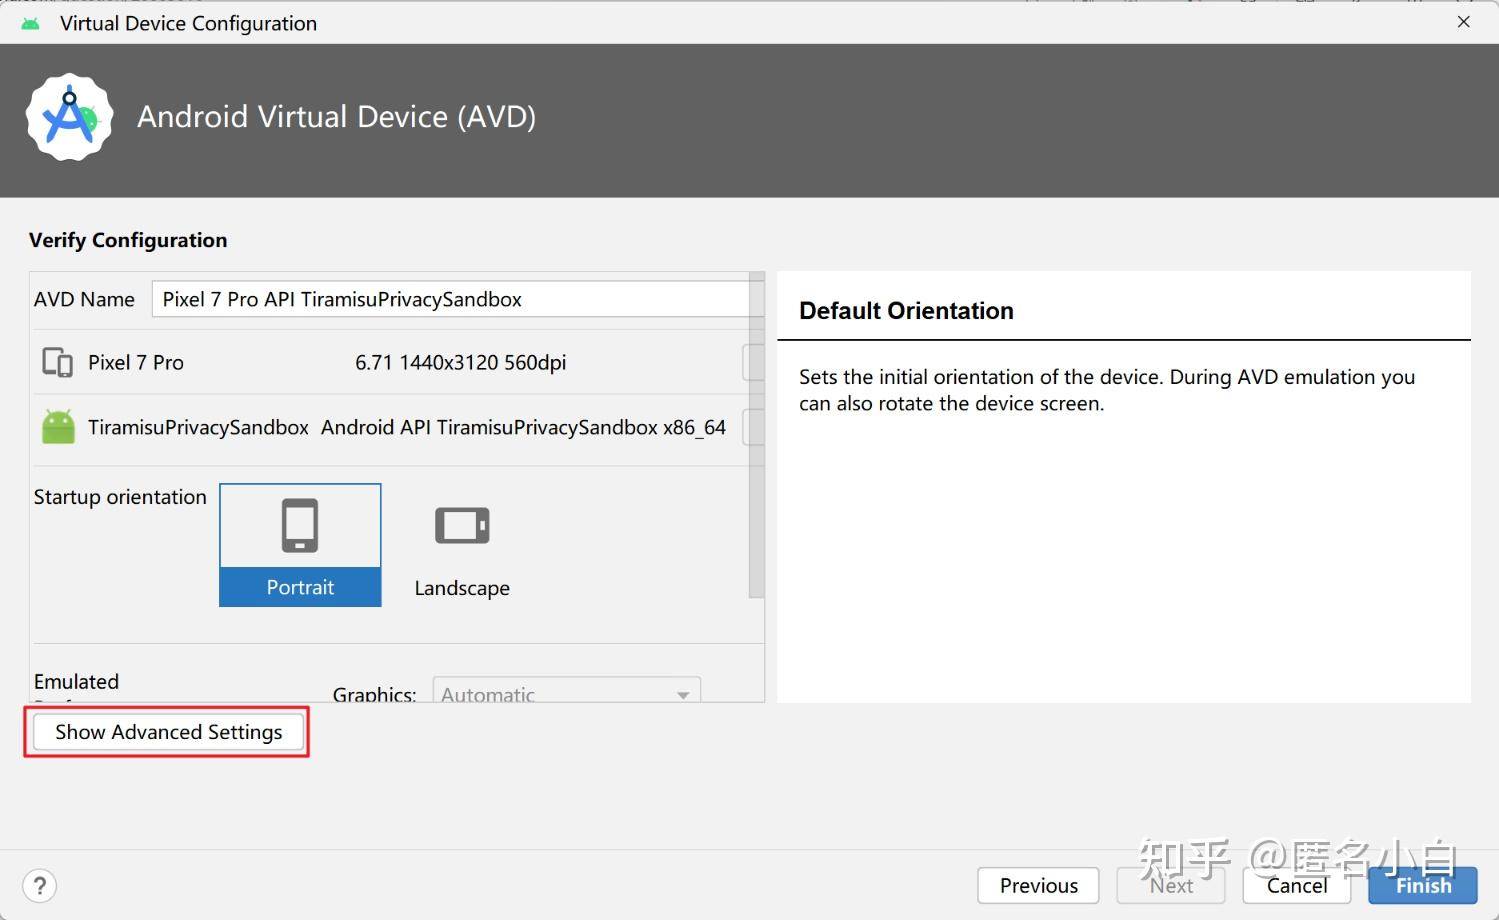Viewport: 1499px width, 920px height.
Task: Open the help question mark icon
Action: 39,886
